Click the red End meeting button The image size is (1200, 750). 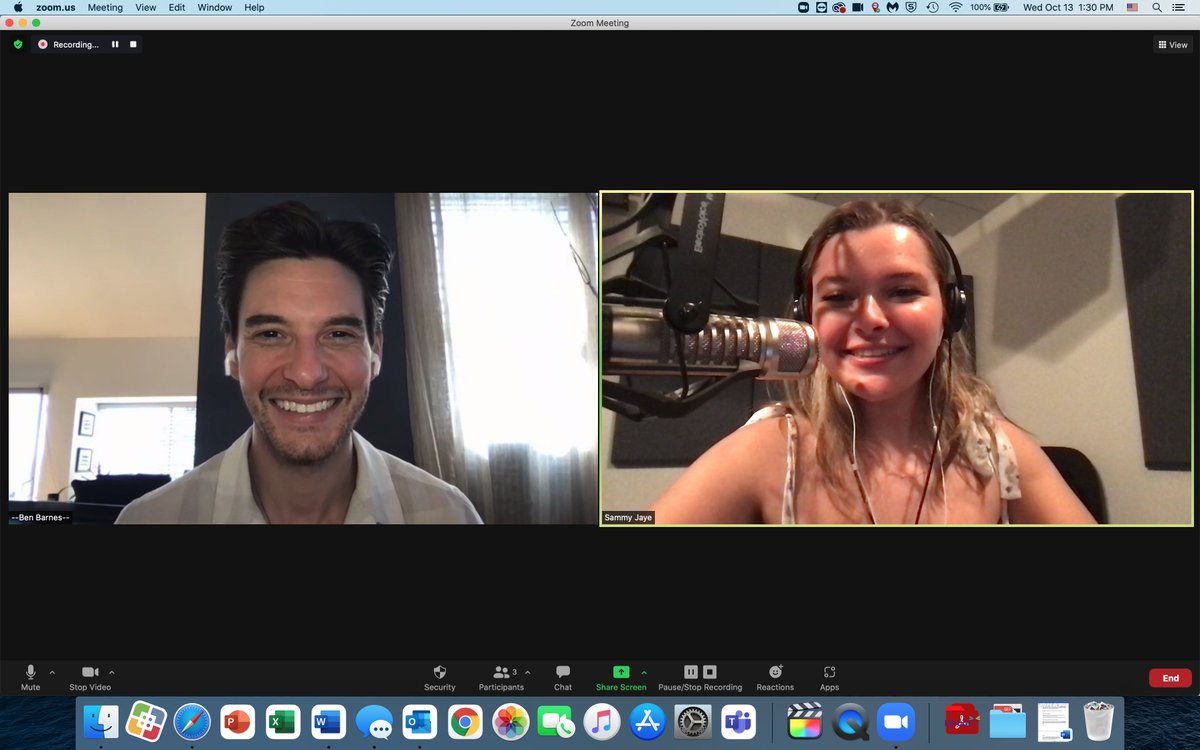[1170, 678]
